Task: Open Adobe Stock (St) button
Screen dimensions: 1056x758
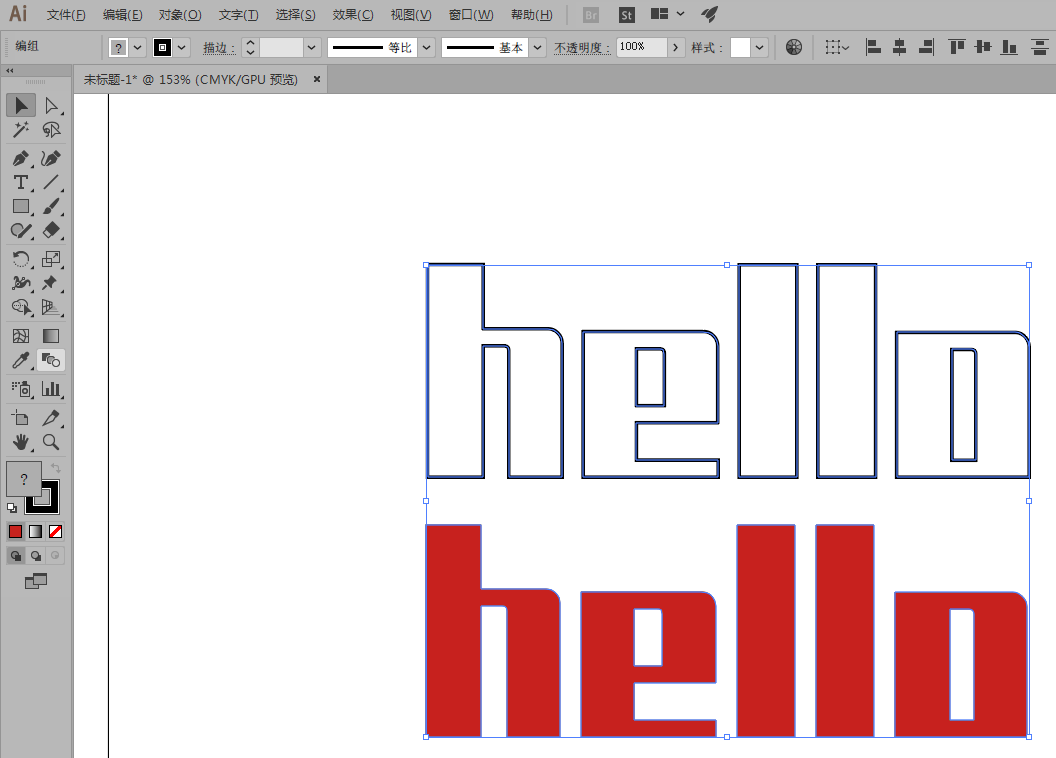Action: click(626, 15)
